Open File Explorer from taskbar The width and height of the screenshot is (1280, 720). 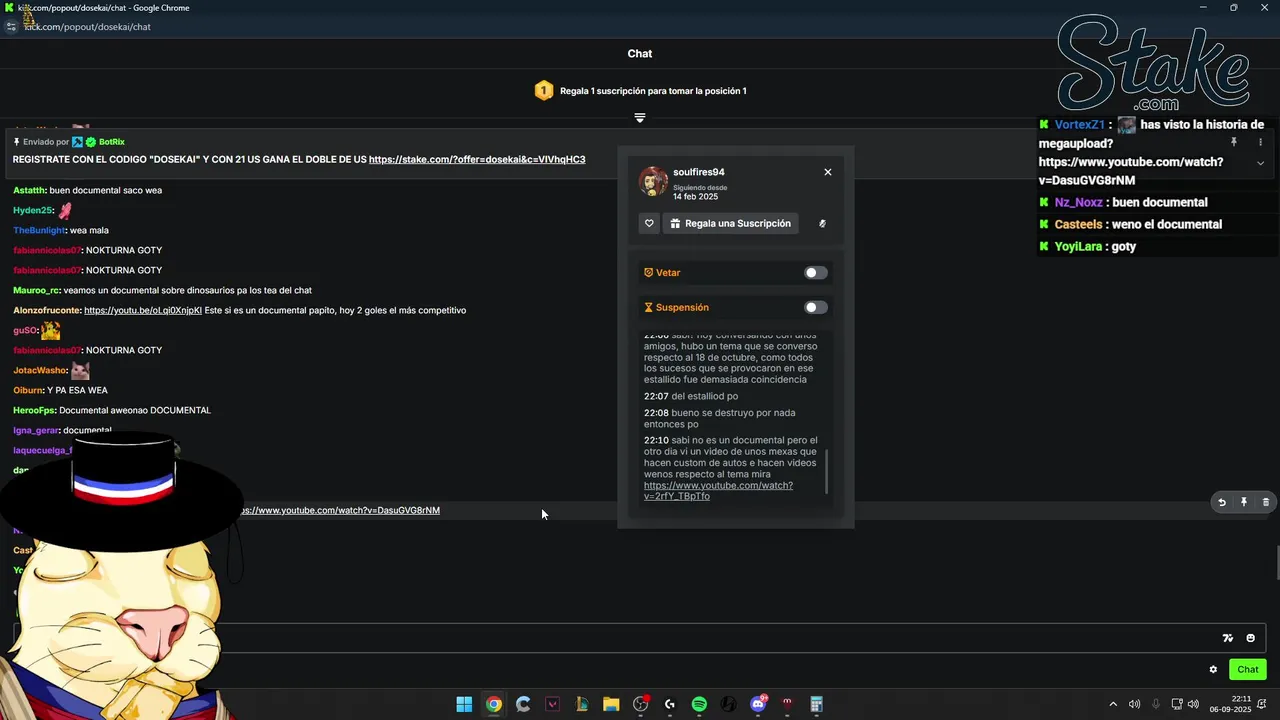(x=611, y=704)
